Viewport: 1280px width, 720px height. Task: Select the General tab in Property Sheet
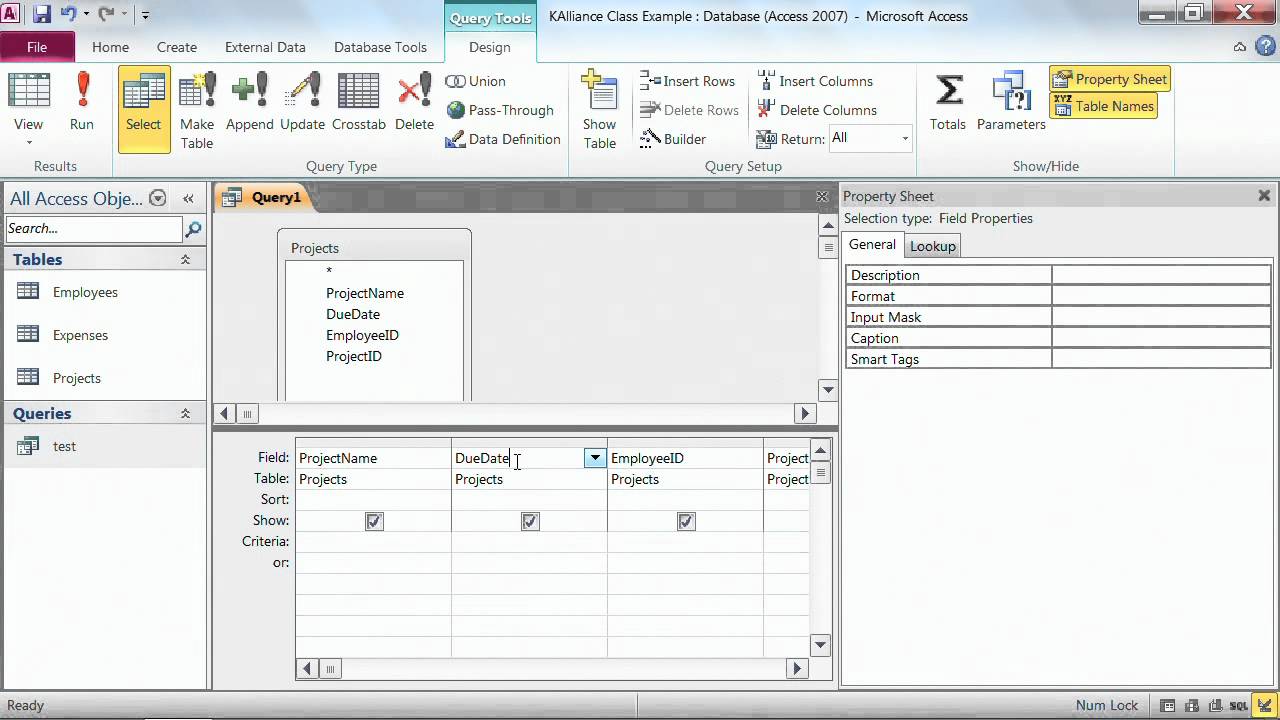pos(873,245)
